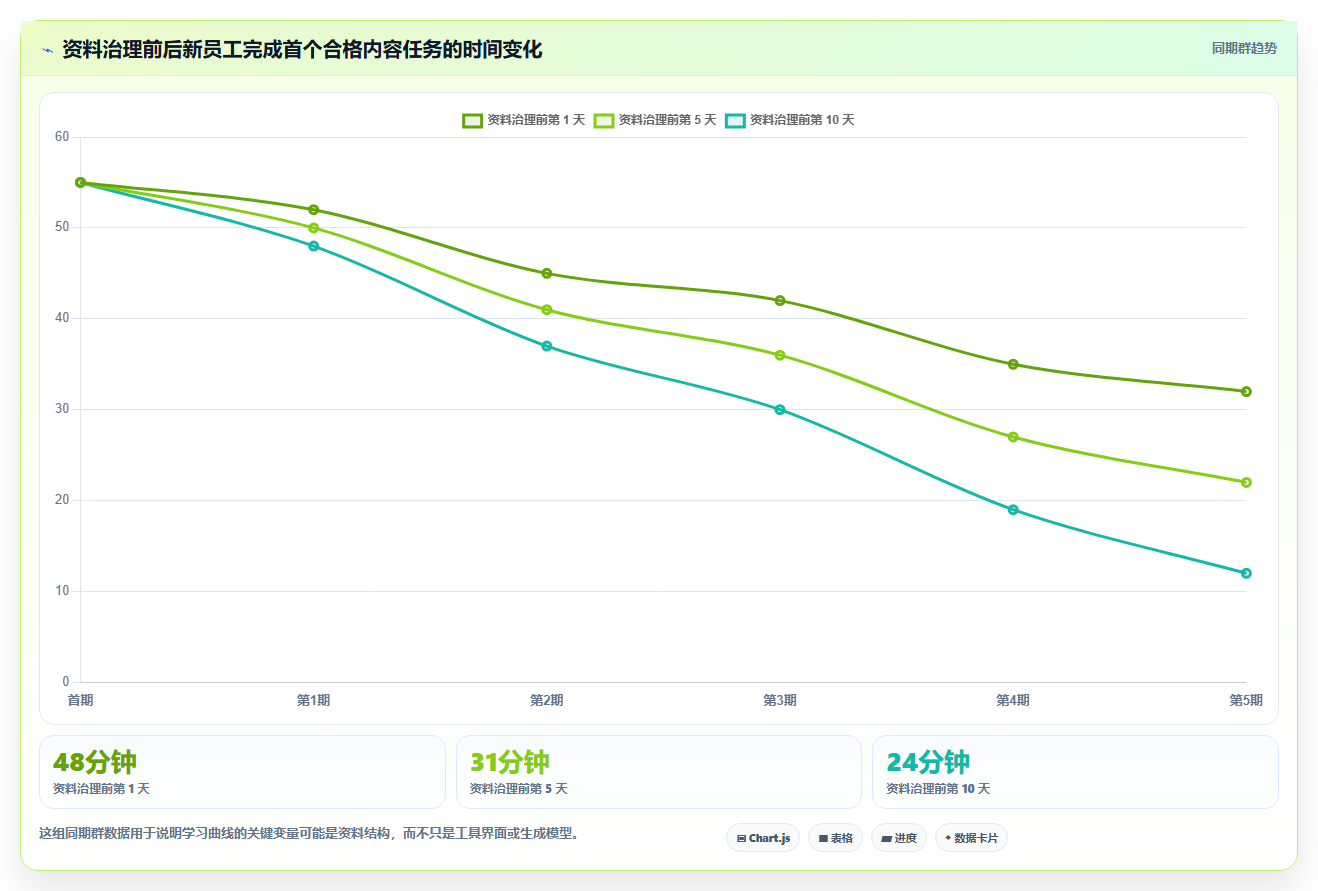Click the y-axis value 40
The image size is (1318, 891).
(62, 318)
